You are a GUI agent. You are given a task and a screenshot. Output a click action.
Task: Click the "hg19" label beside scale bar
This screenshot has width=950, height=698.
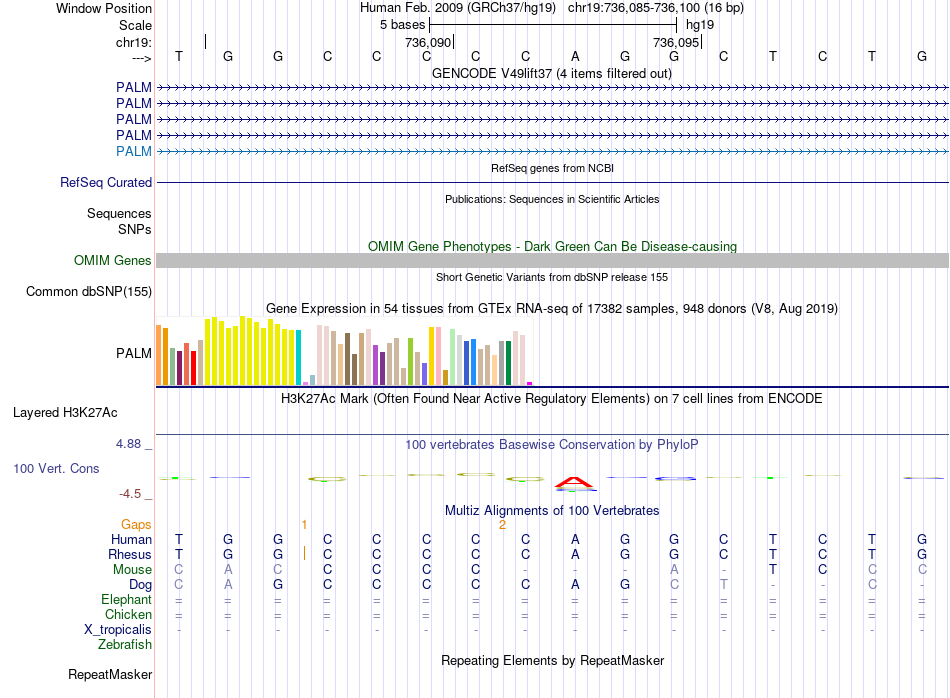tap(700, 25)
